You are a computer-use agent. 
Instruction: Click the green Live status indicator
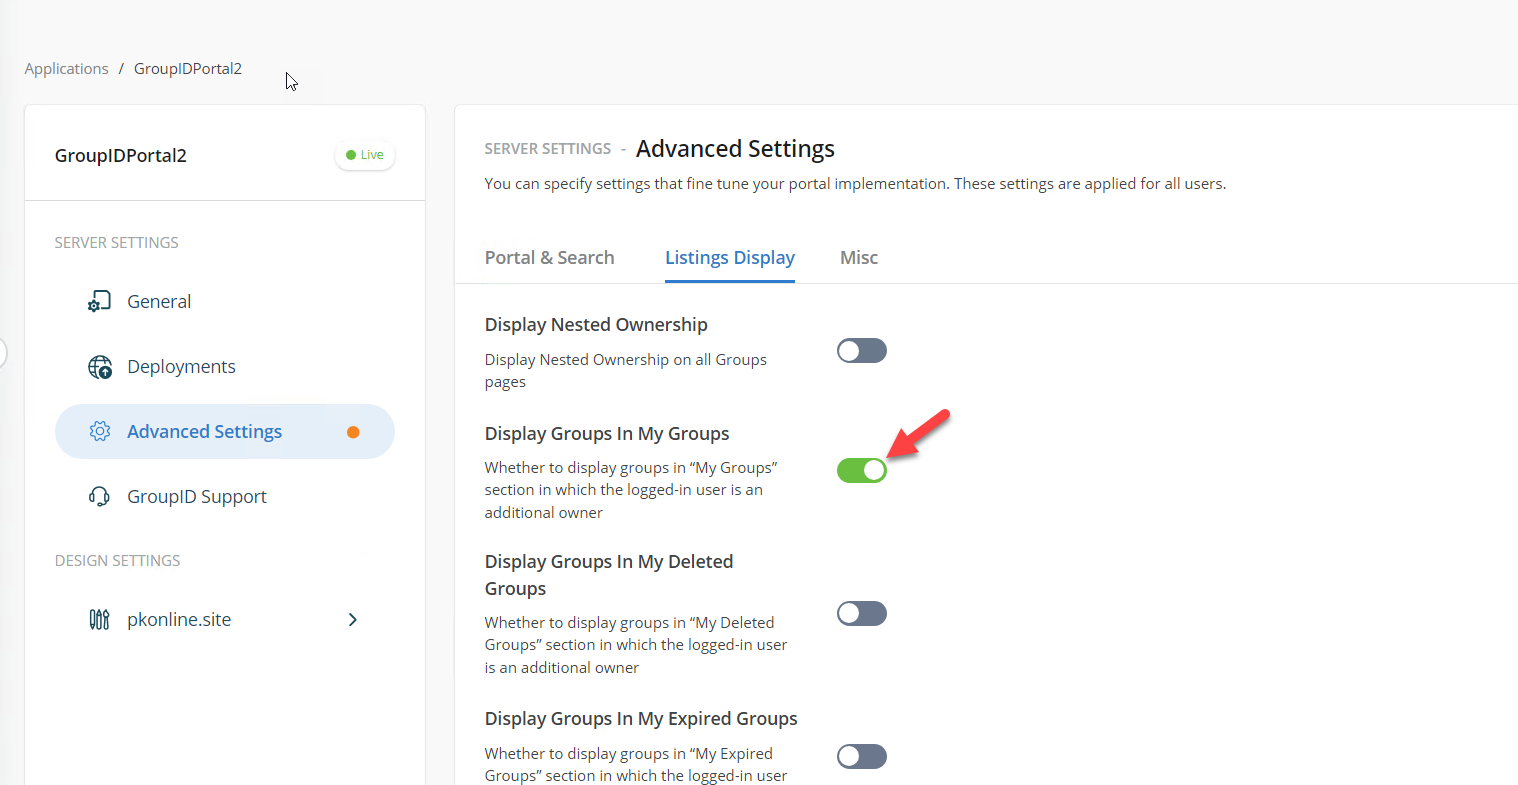tap(364, 154)
